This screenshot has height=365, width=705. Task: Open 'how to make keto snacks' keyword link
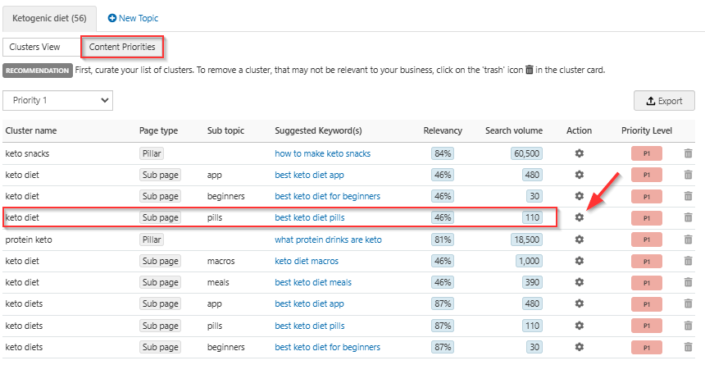(x=323, y=153)
